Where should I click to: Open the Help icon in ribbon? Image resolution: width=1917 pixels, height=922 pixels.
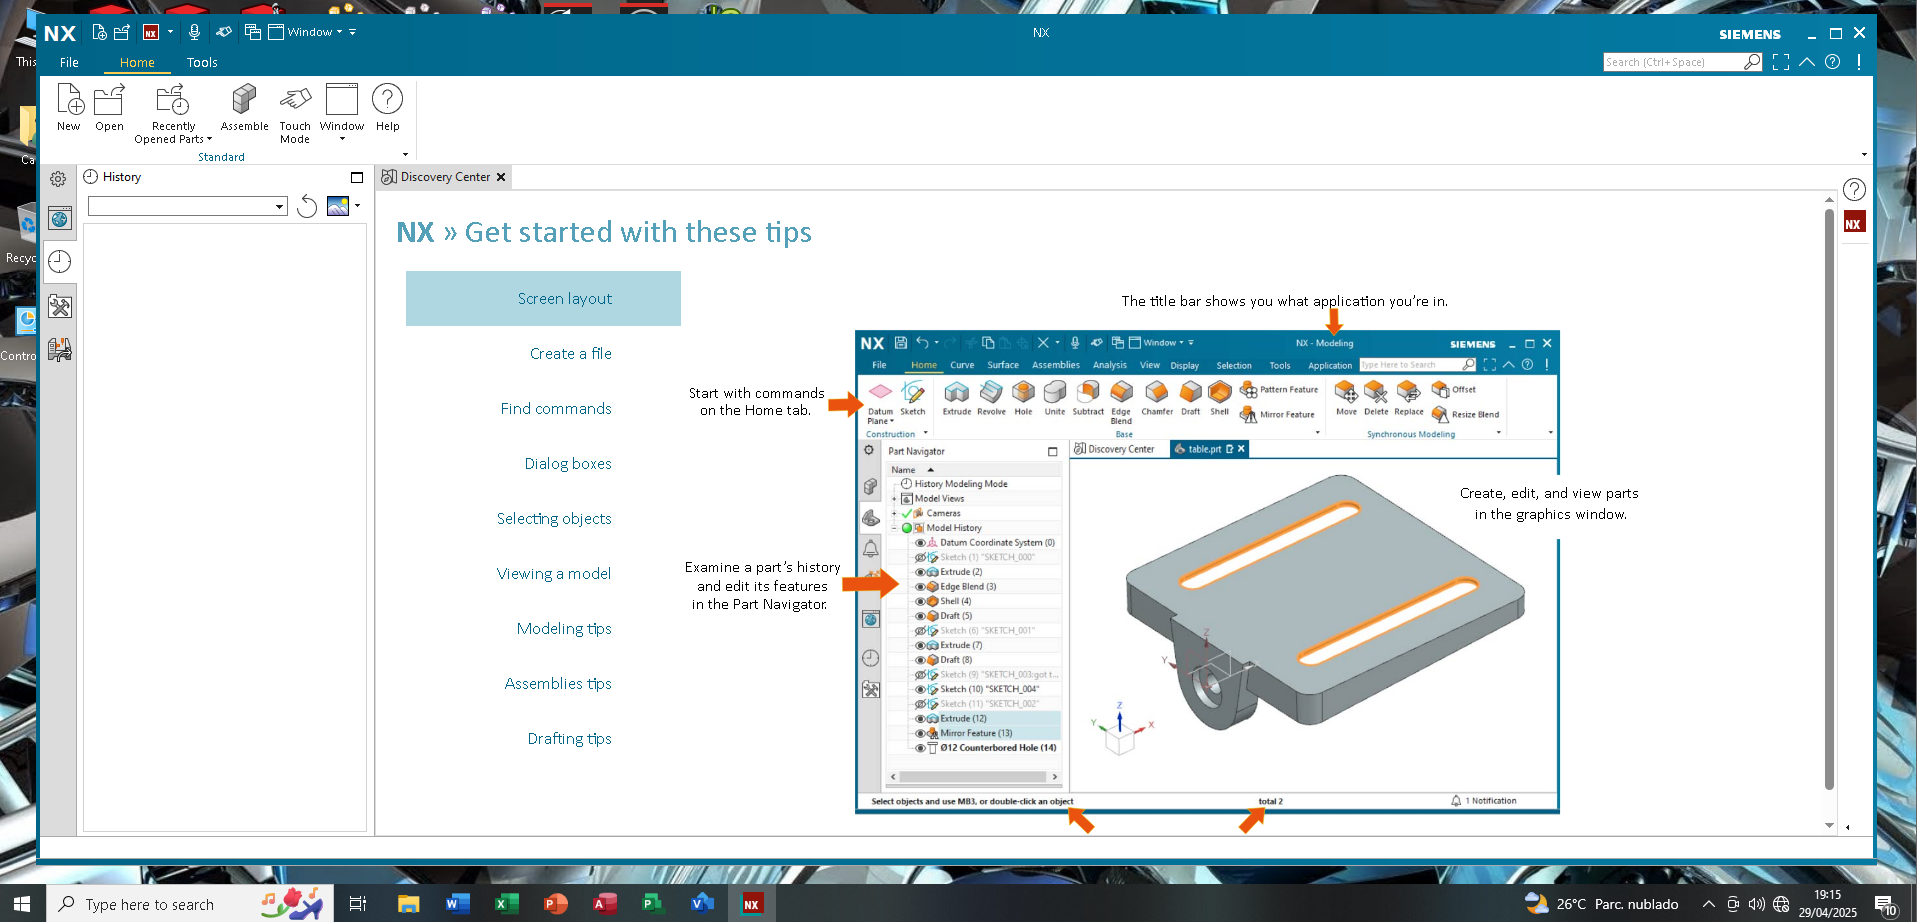[387, 107]
